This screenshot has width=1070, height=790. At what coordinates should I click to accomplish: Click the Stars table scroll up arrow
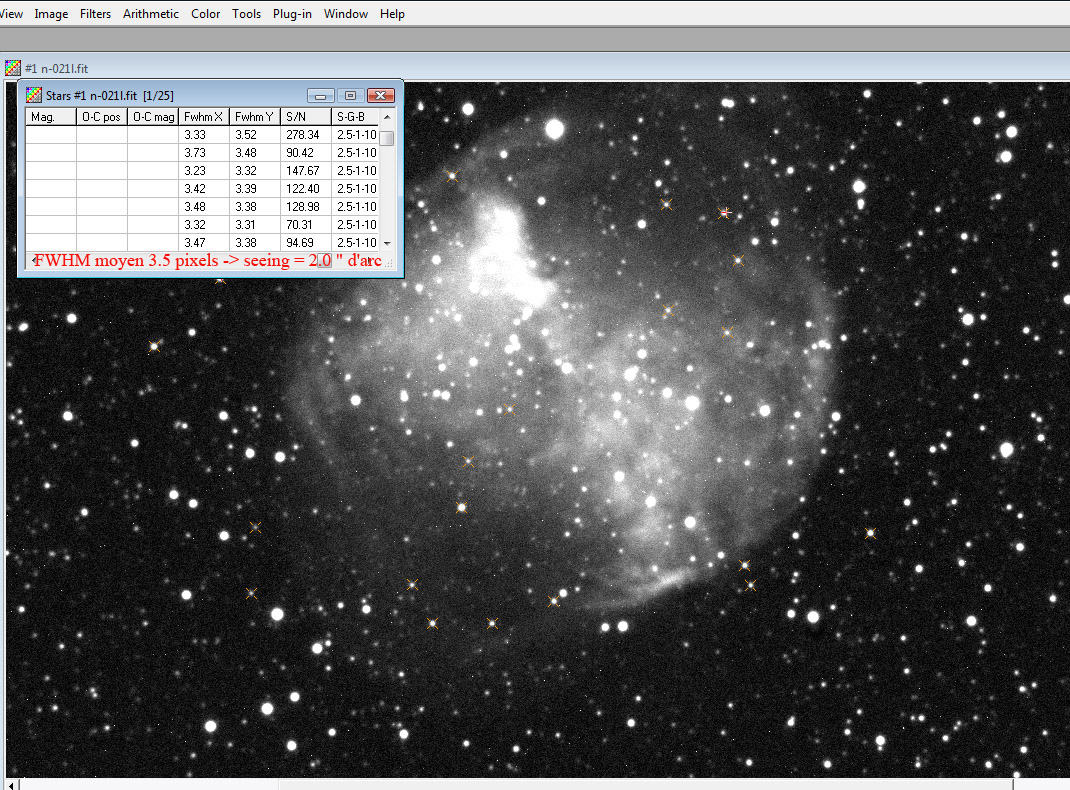[387, 117]
